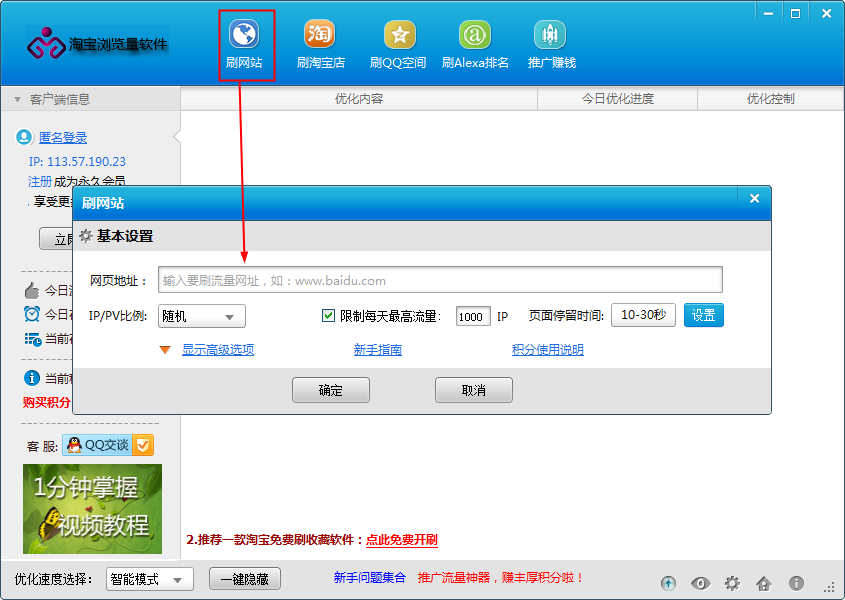This screenshot has width=845, height=600.
Task: Click the 一键隐藏 button
Action: [x=245, y=579]
